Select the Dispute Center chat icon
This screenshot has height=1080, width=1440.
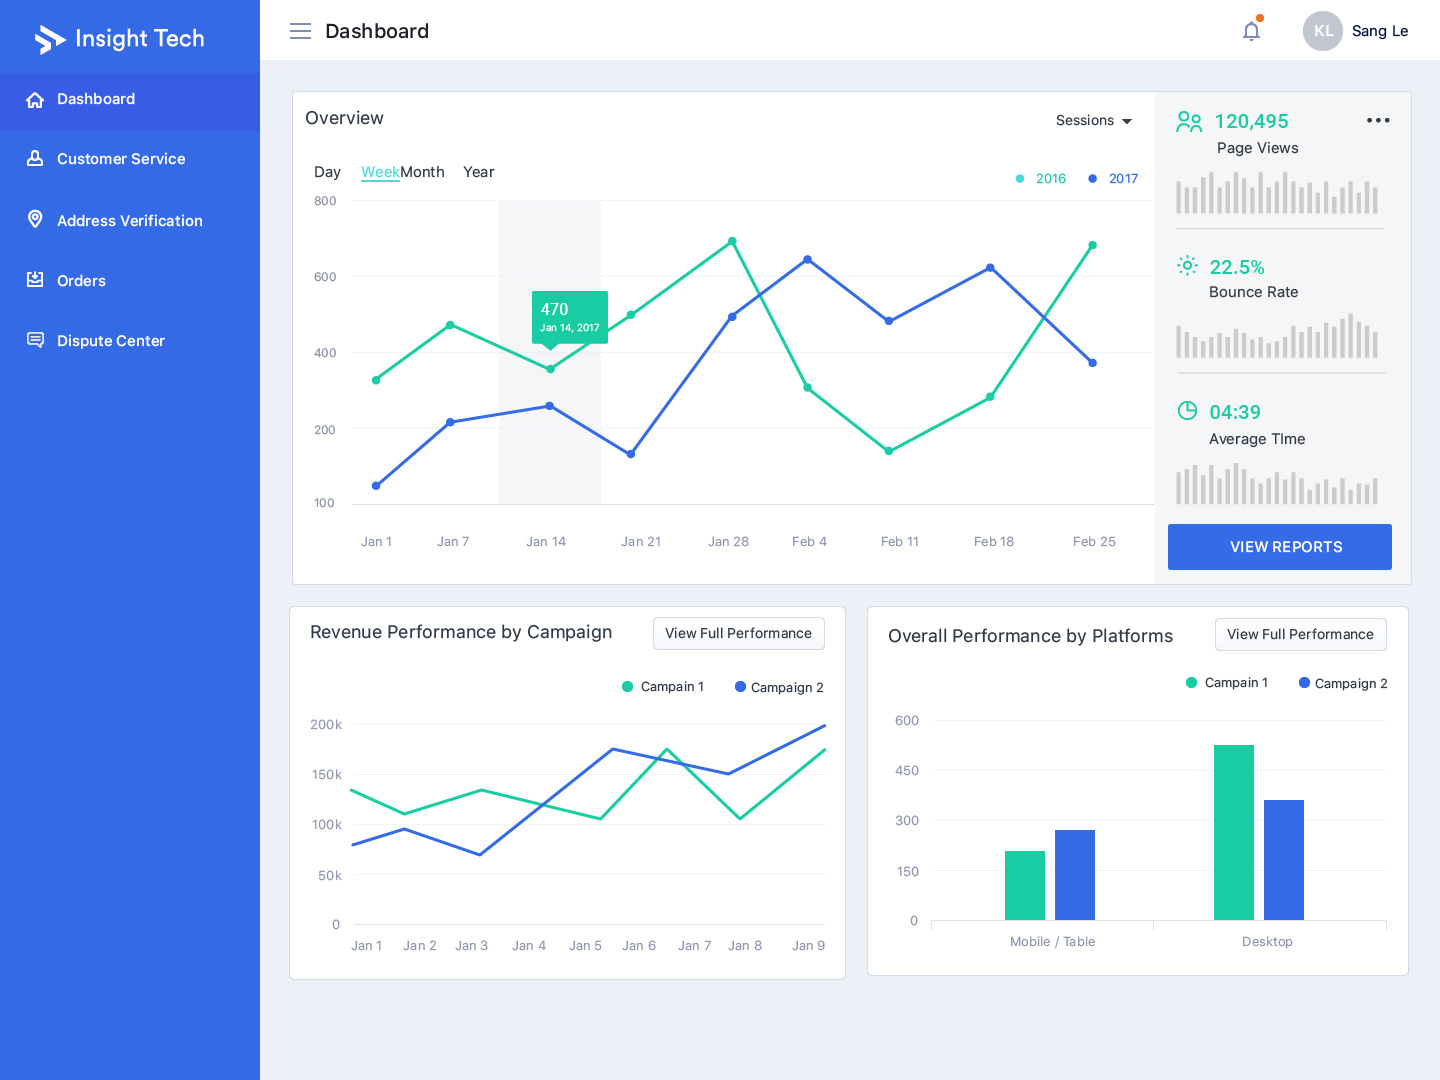(x=35, y=340)
